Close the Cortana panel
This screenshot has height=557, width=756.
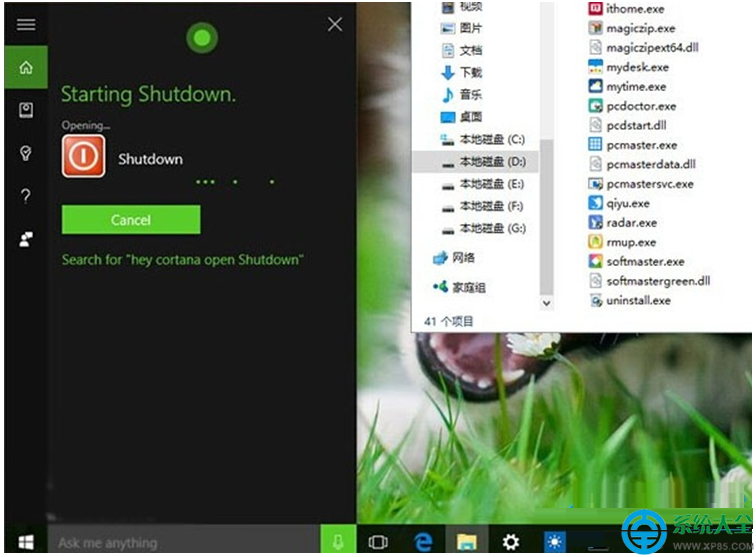click(x=335, y=24)
